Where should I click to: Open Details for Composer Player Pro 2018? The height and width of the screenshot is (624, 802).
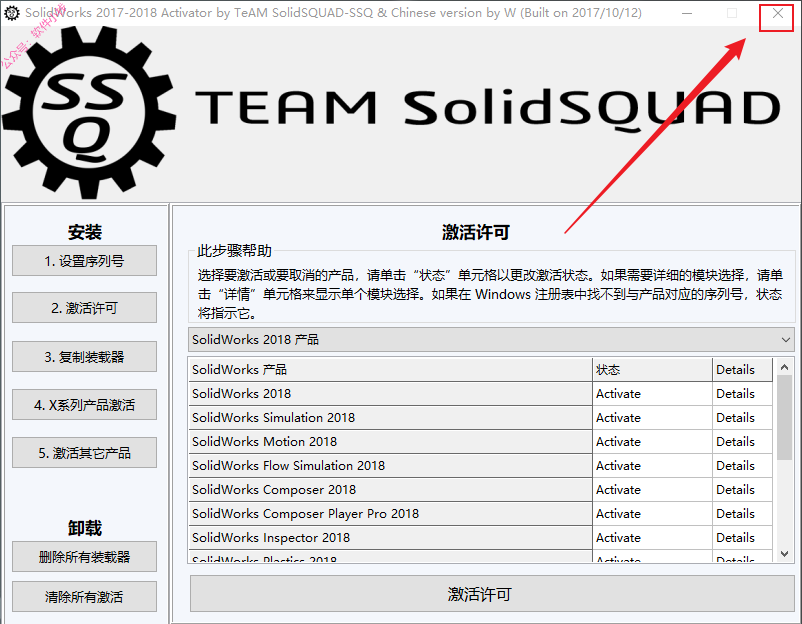(x=742, y=514)
